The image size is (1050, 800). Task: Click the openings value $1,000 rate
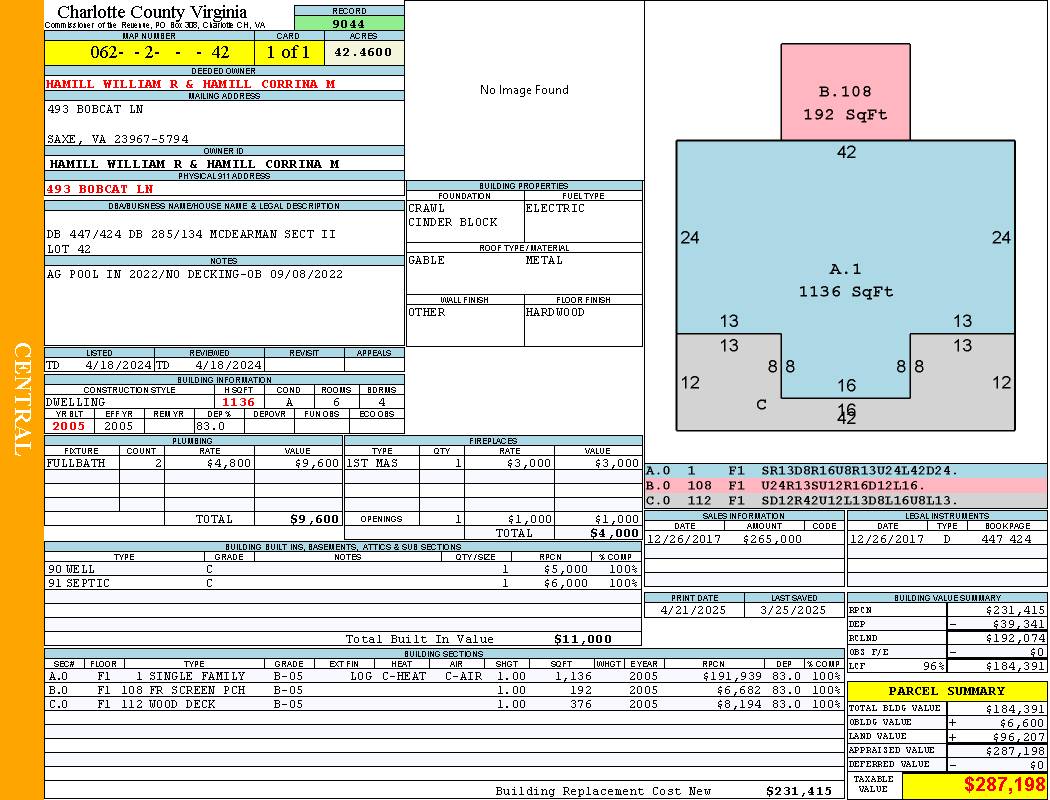click(529, 519)
